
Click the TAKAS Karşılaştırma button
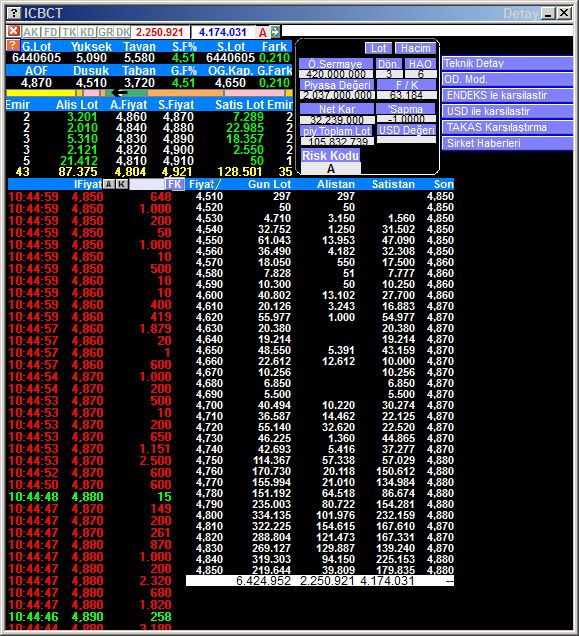click(507, 127)
